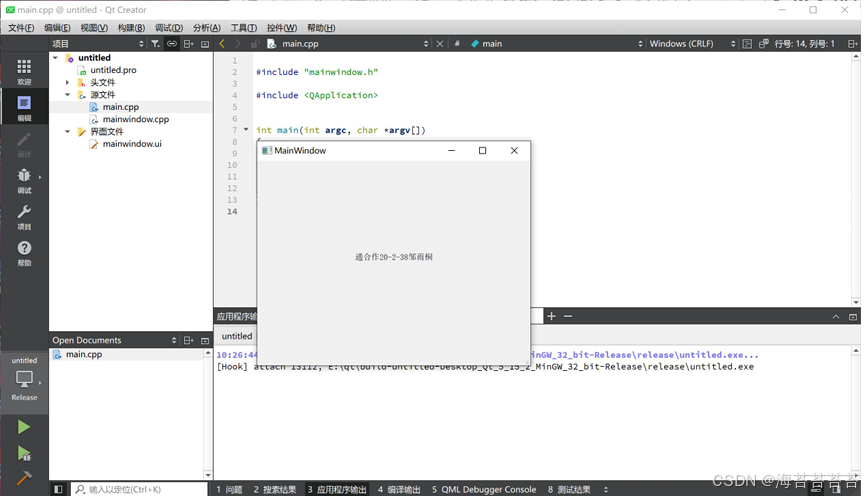Close the Open Documents panel
This screenshot has height=496, width=864.
[205, 340]
